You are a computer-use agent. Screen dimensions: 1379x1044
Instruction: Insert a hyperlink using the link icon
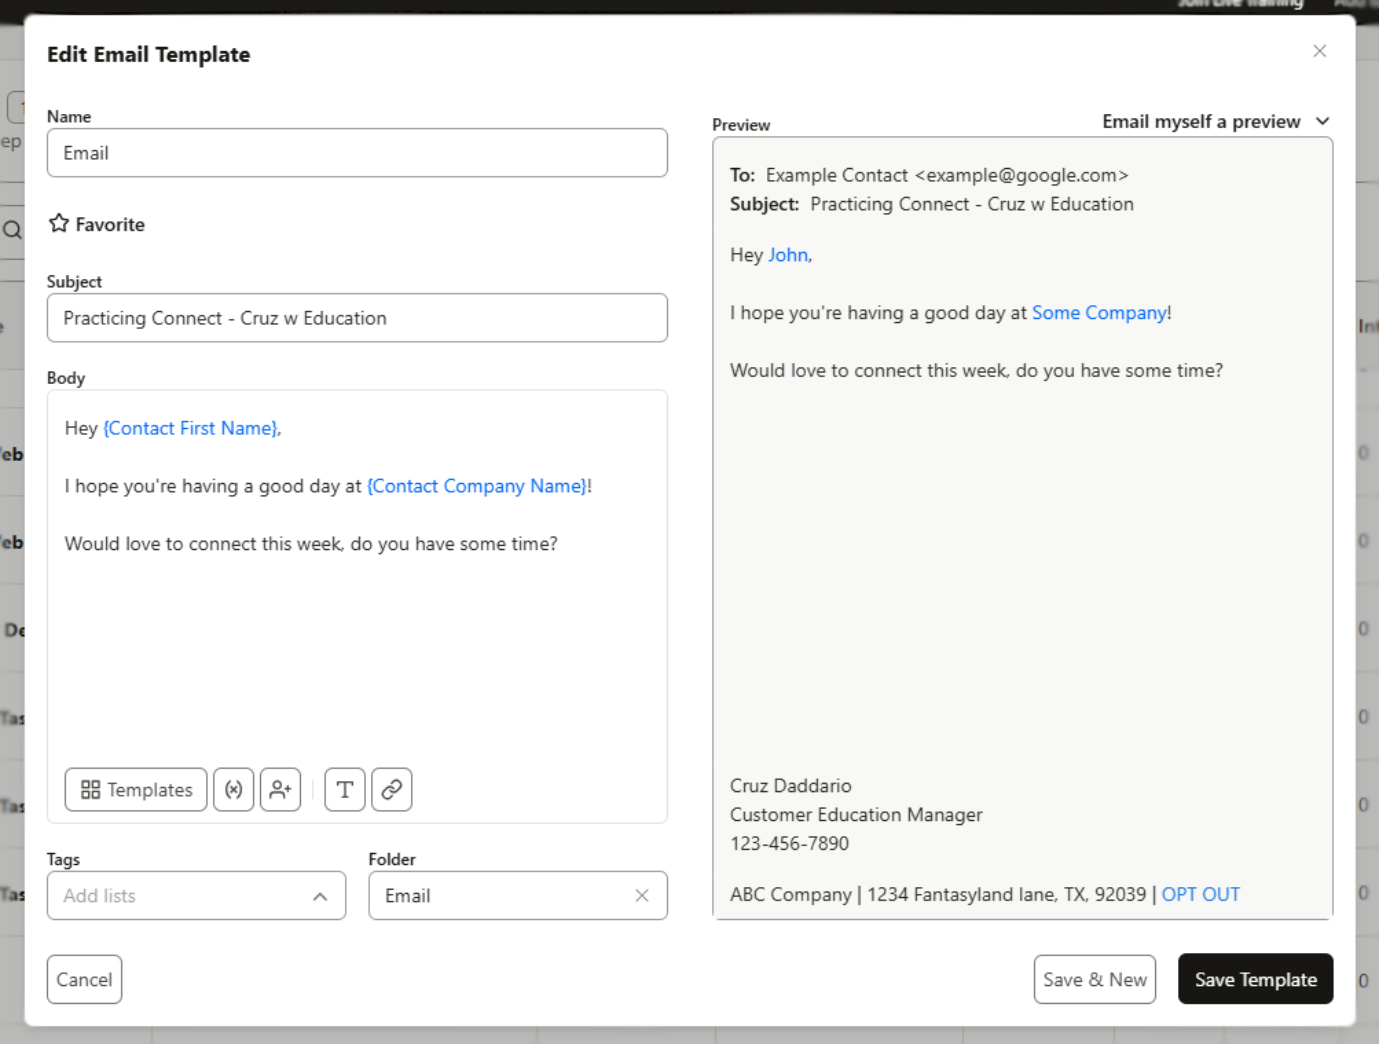point(391,790)
